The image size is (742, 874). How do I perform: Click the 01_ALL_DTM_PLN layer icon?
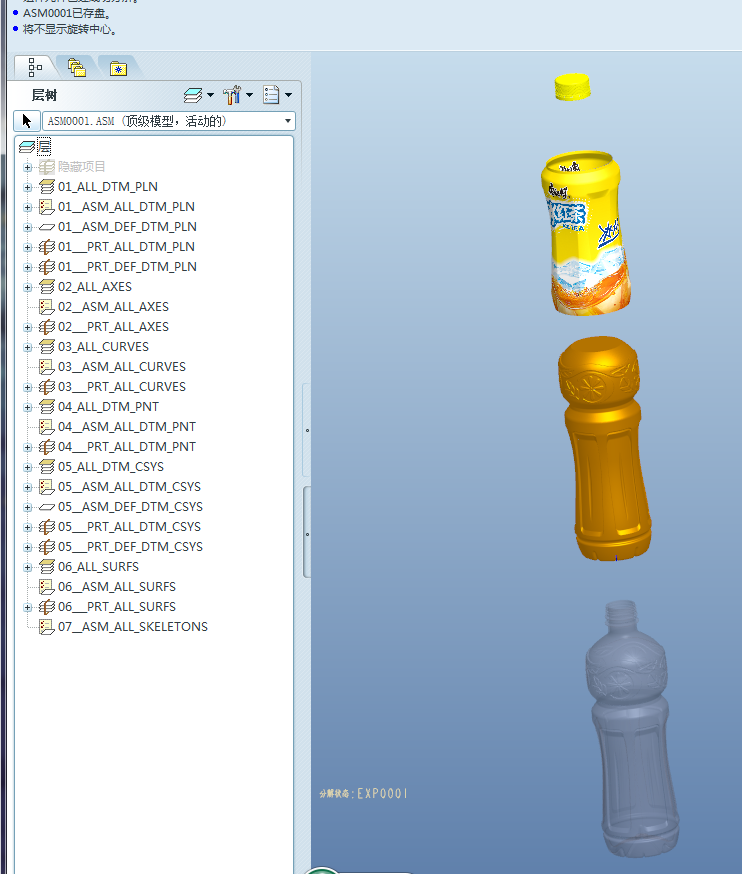point(47,187)
